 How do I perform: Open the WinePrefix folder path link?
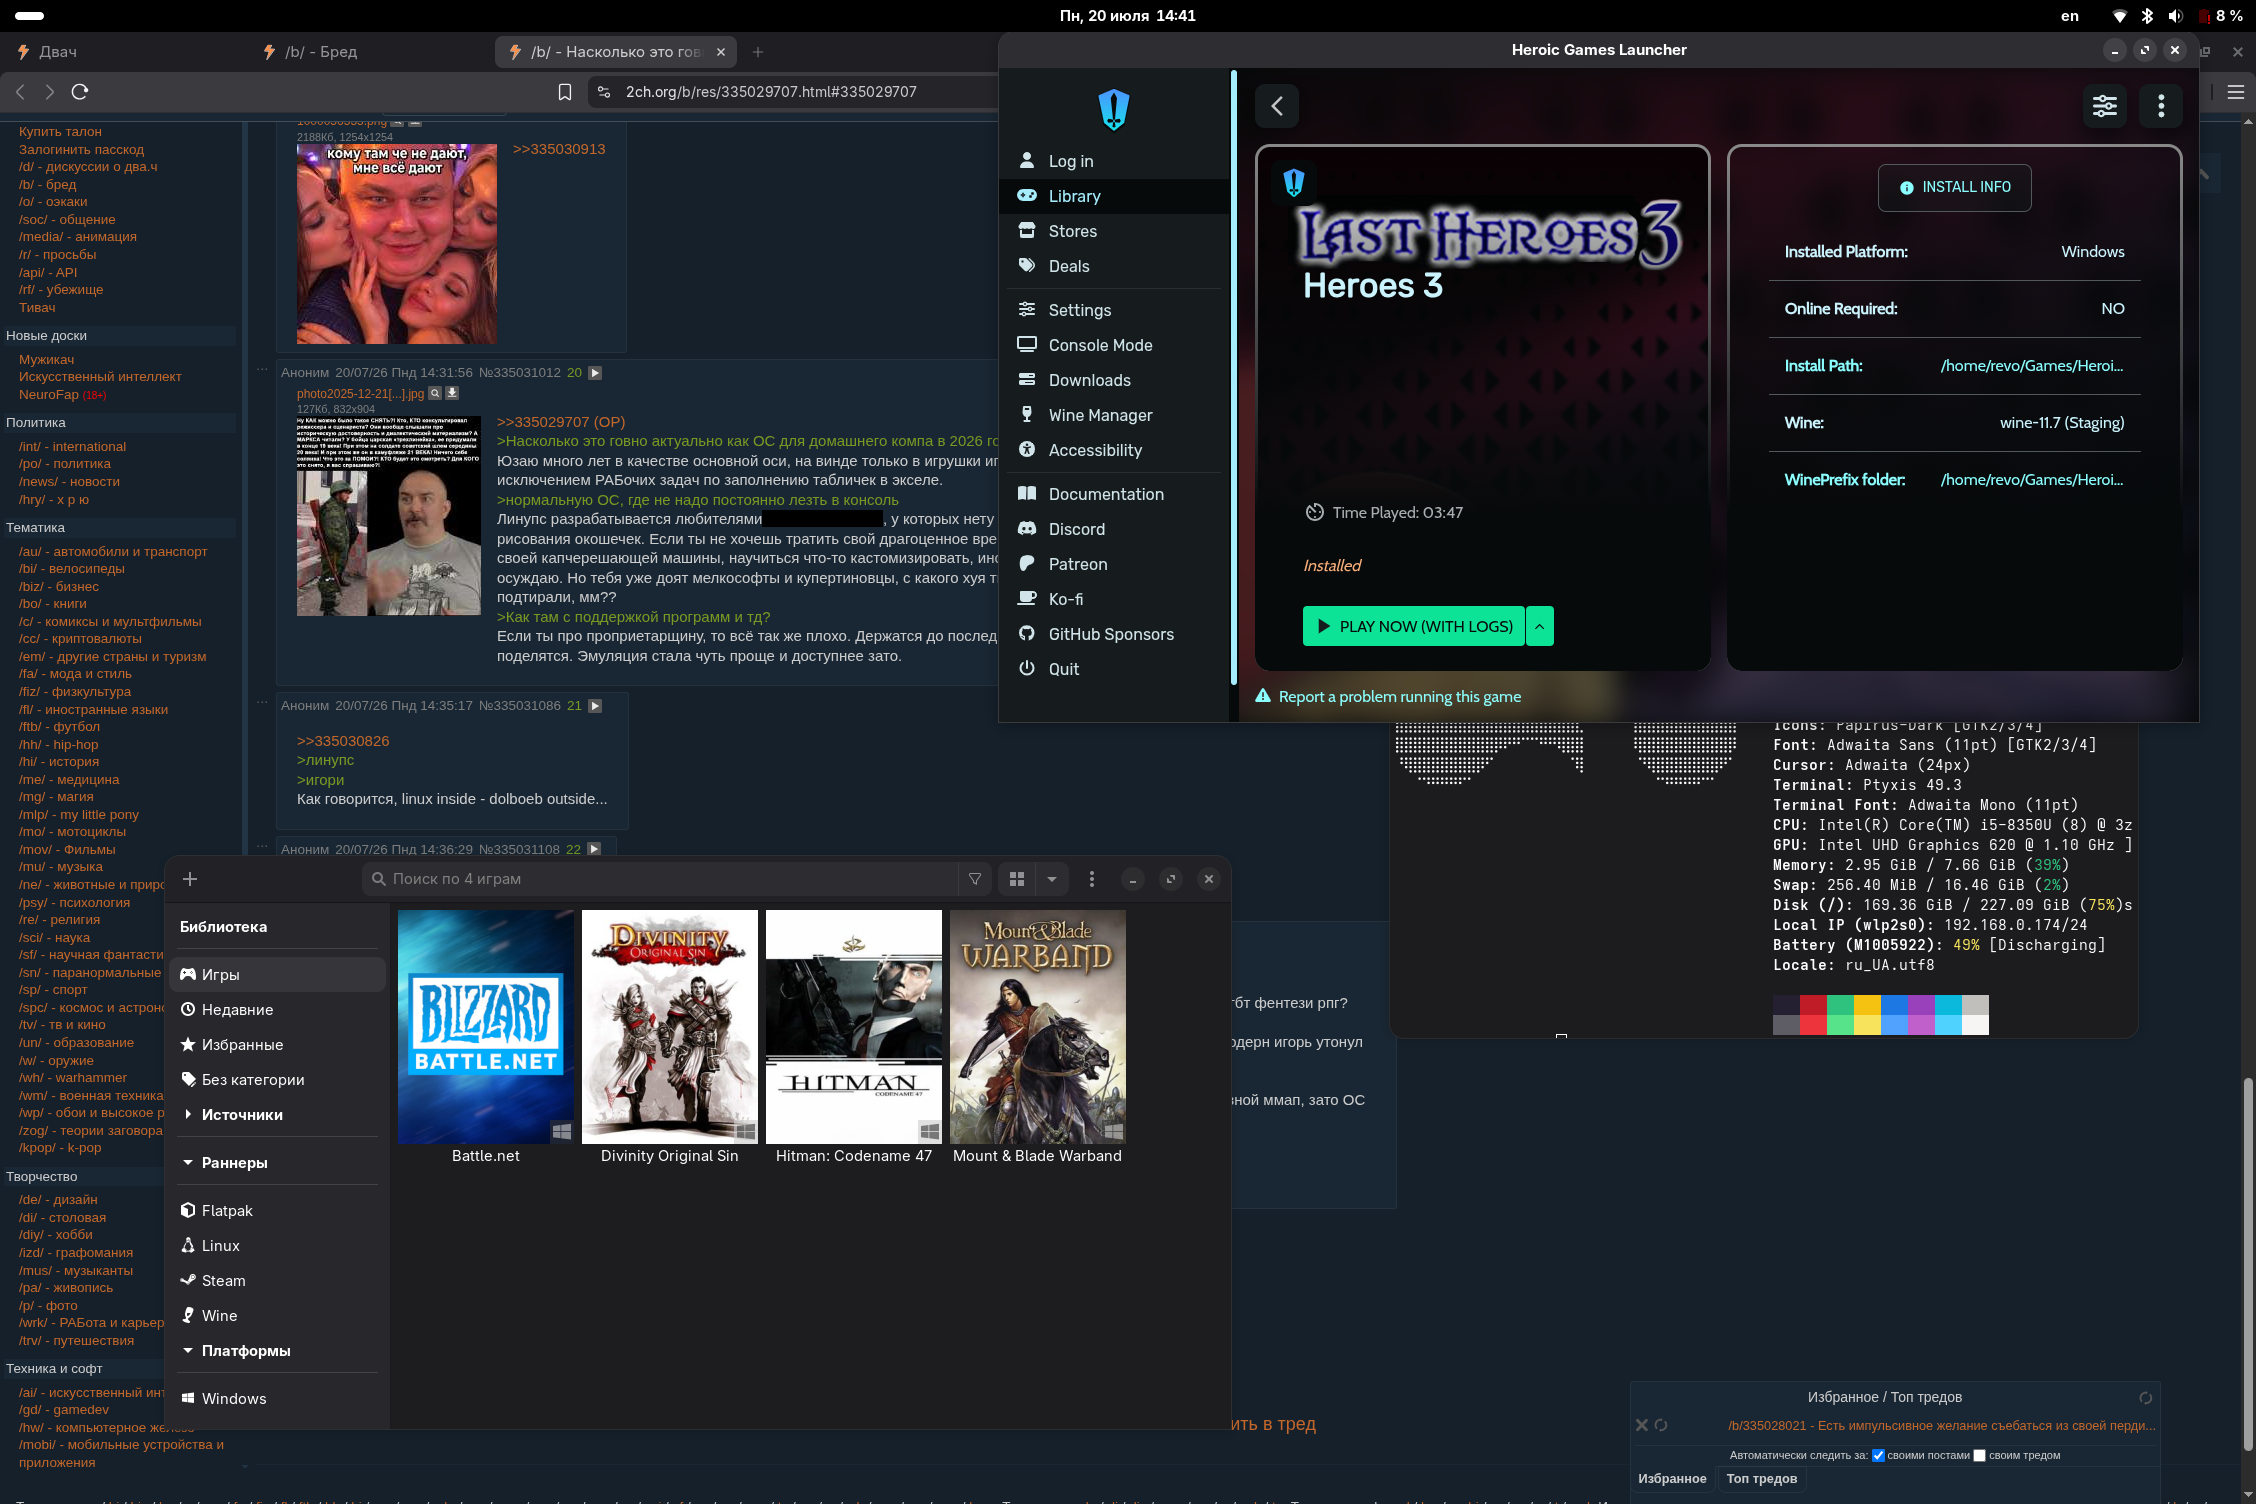(x=2032, y=480)
